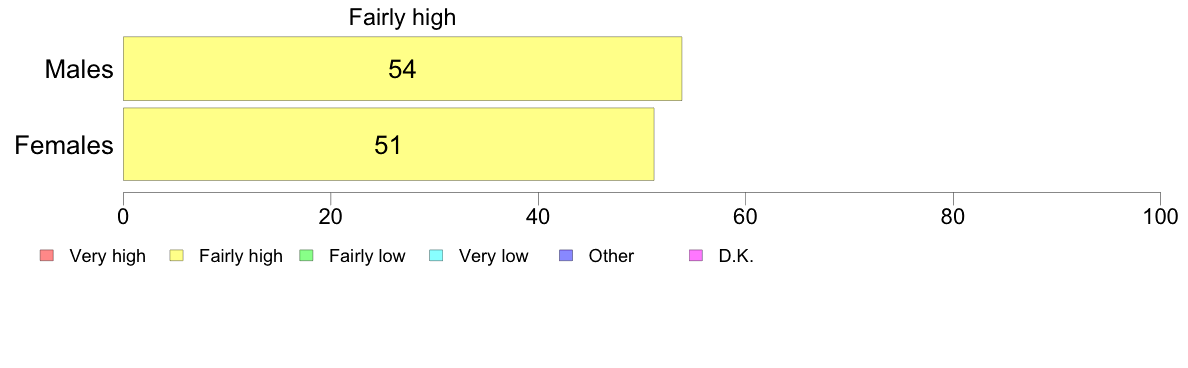Click the green Fairly low legend swatch
Image resolution: width=1188 pixels, height=368 pixels.
(305, 256)
